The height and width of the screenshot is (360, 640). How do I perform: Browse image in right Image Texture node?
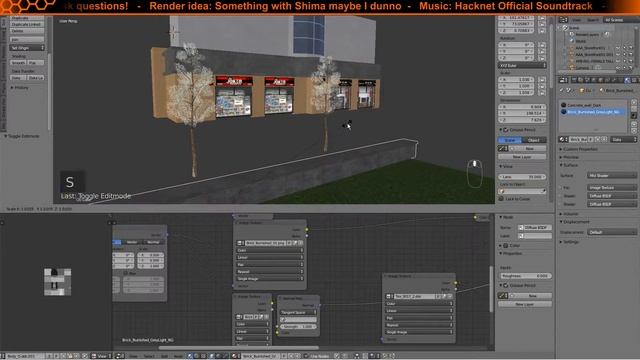coord(389,296)
